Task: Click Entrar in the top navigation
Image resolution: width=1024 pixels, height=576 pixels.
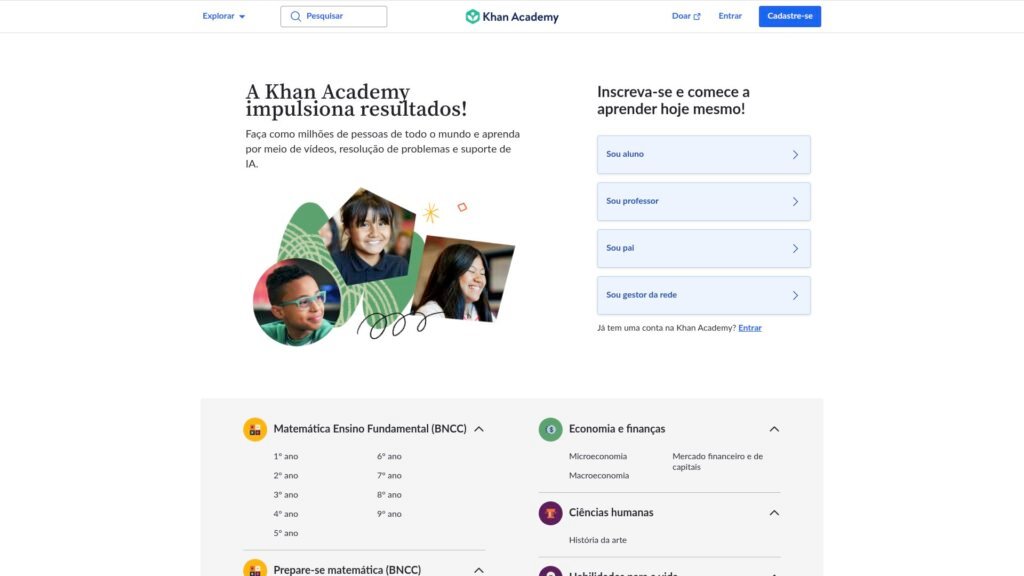Action: coord(730,16)
